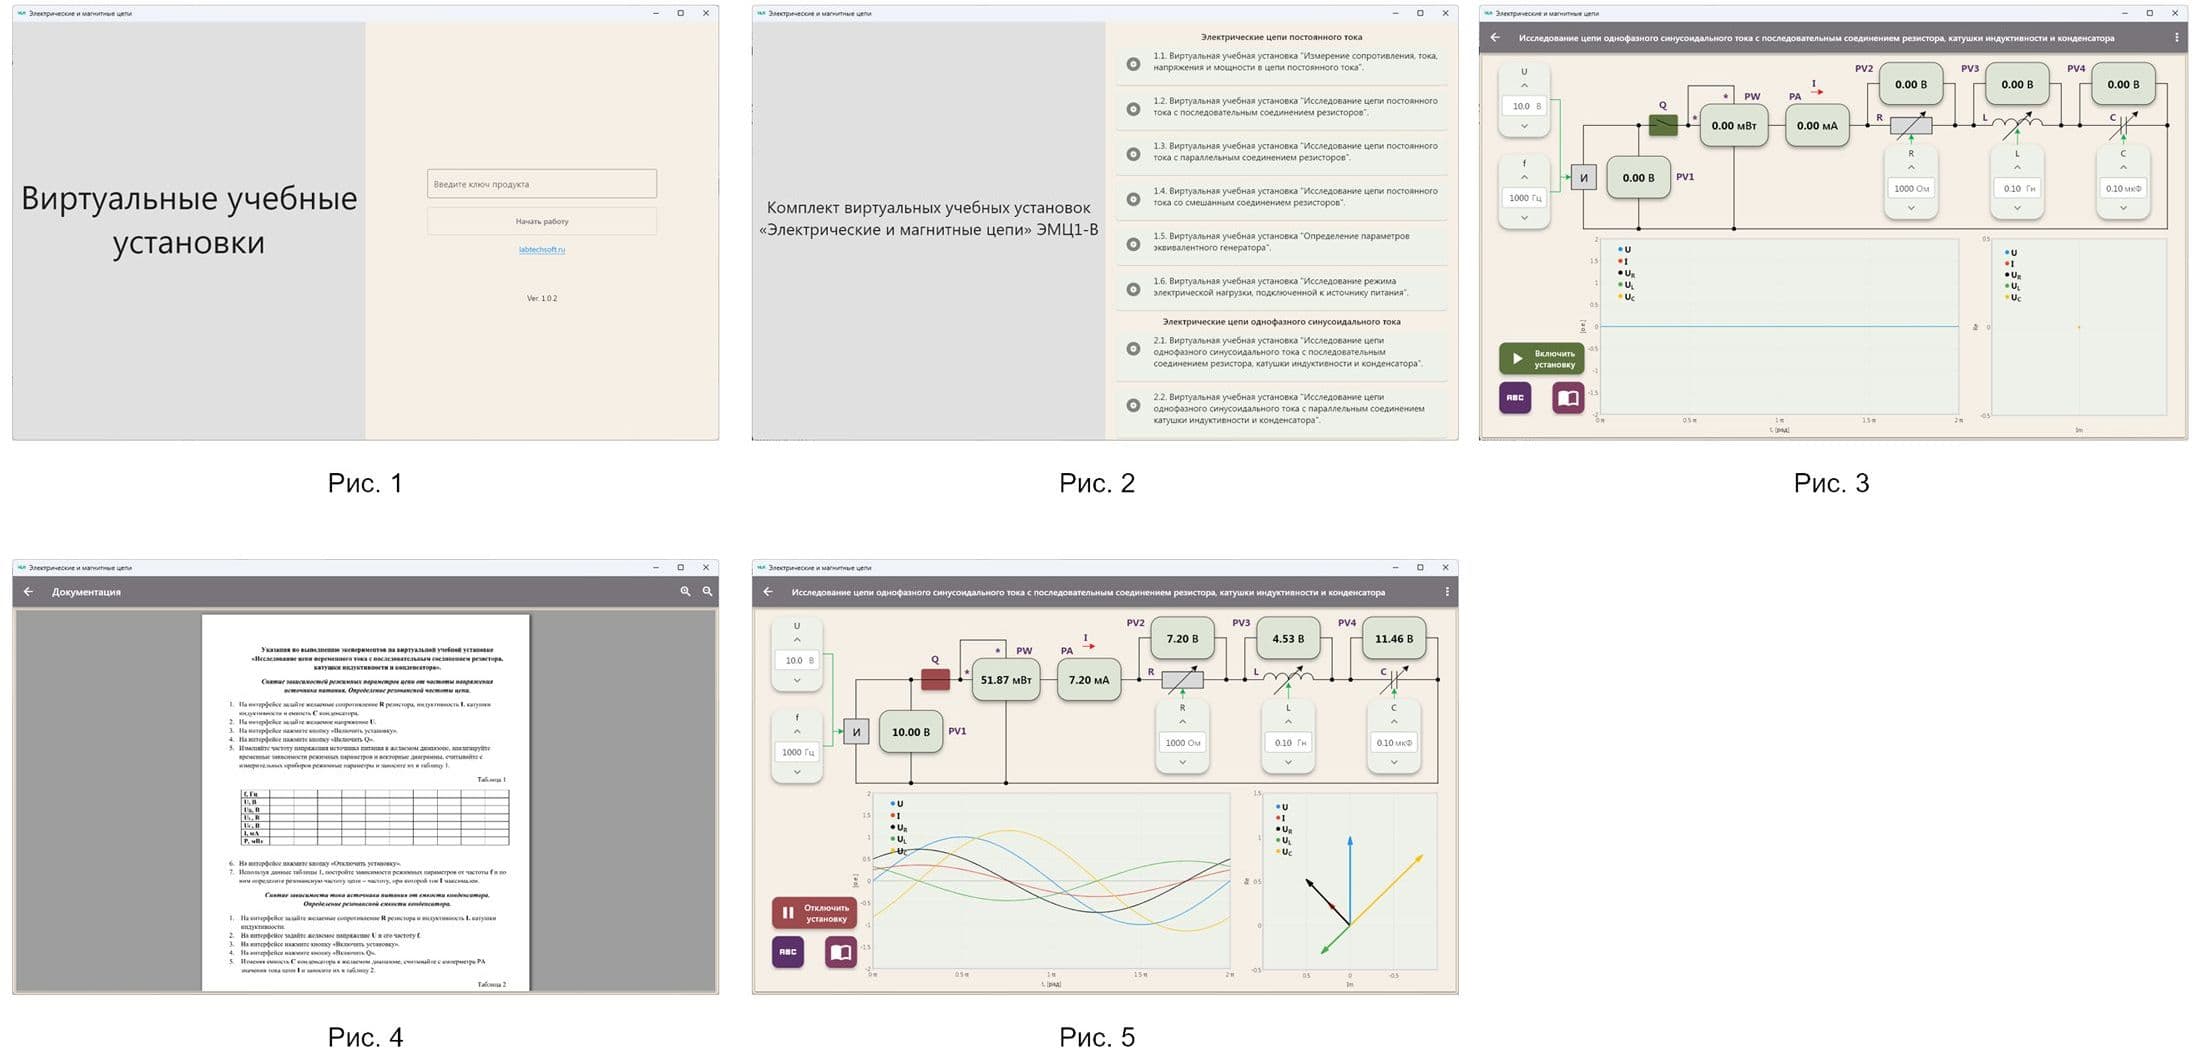Click 1000 Гц frequency field in Рис. 5

(797, 752)
